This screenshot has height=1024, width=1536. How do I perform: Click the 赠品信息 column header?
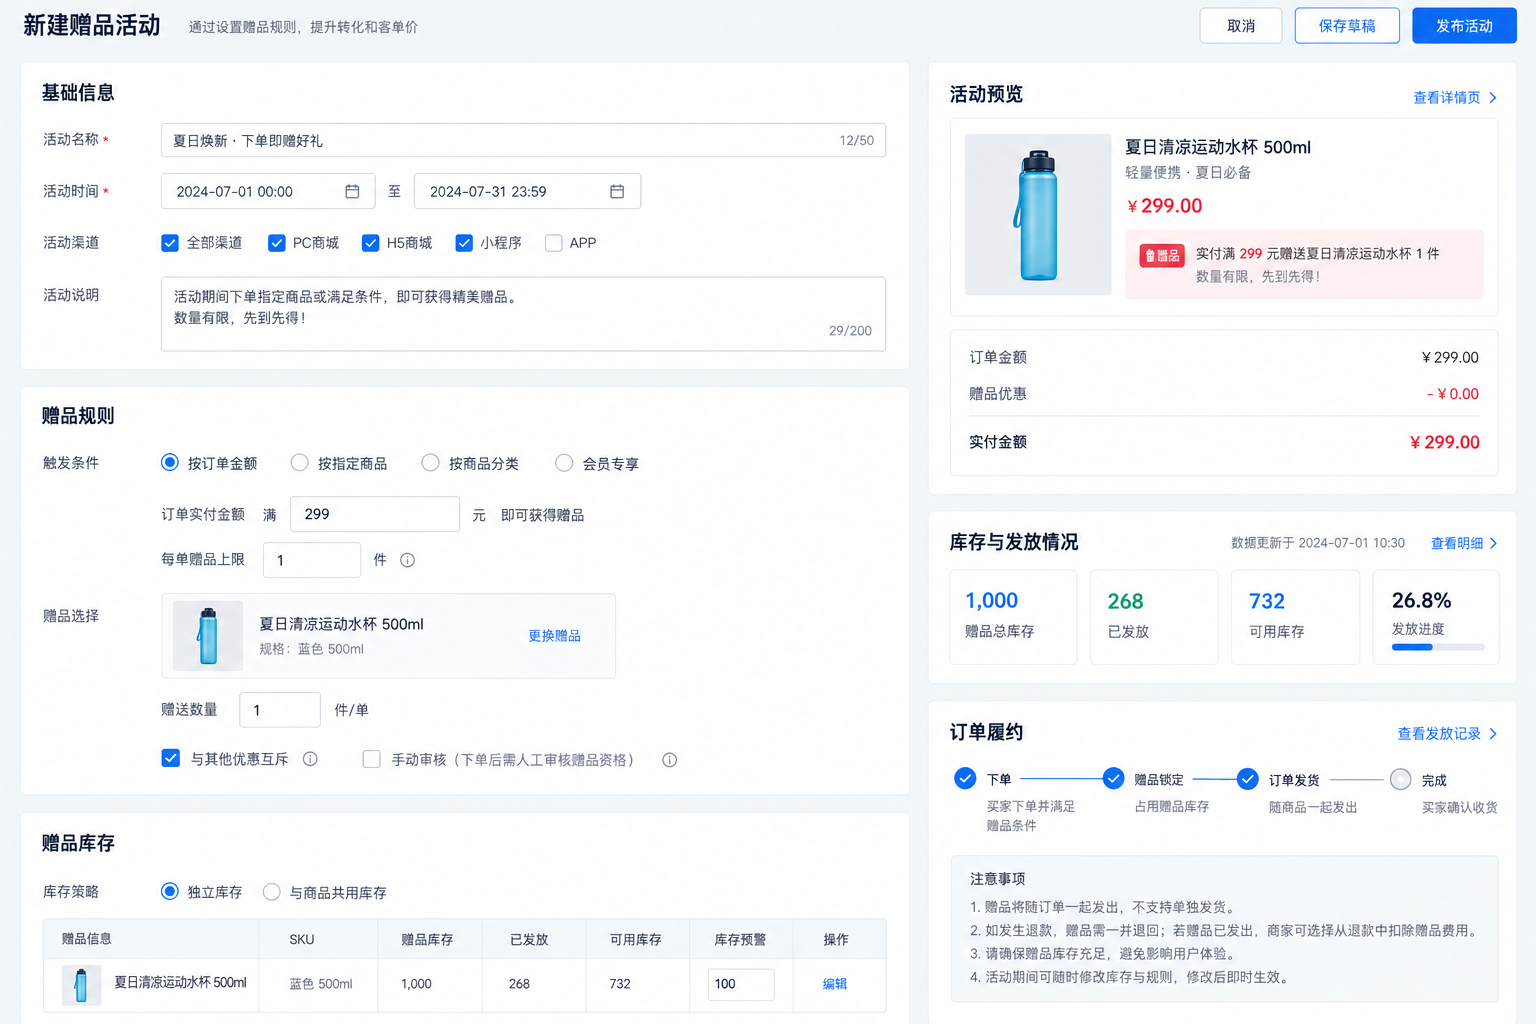[87, 939]
